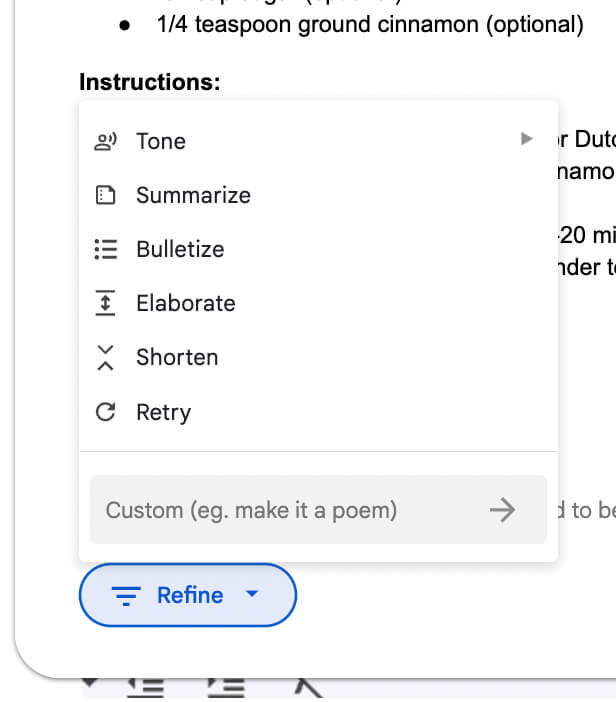The image size is (616, 702).
Task: Expand the Tone submenu arrow
Action: 527,140
